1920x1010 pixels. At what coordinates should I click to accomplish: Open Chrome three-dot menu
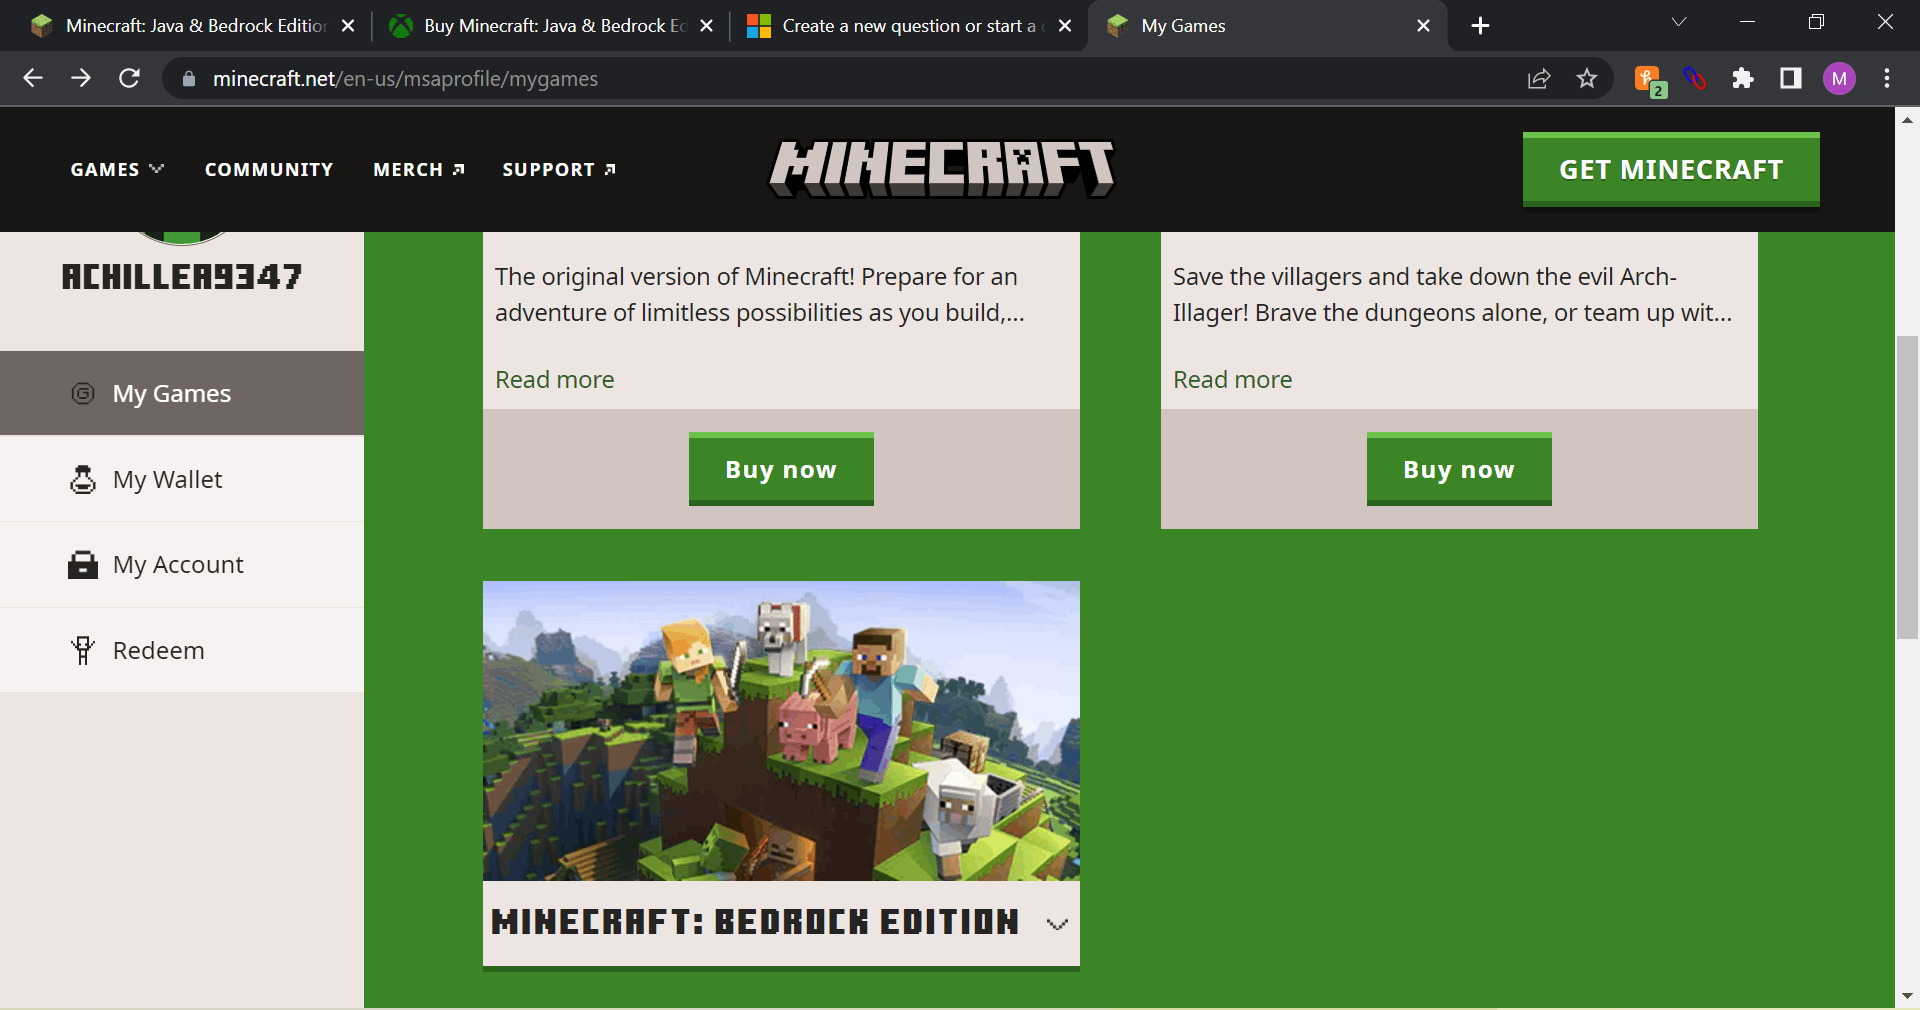(x=1887, y=78)
